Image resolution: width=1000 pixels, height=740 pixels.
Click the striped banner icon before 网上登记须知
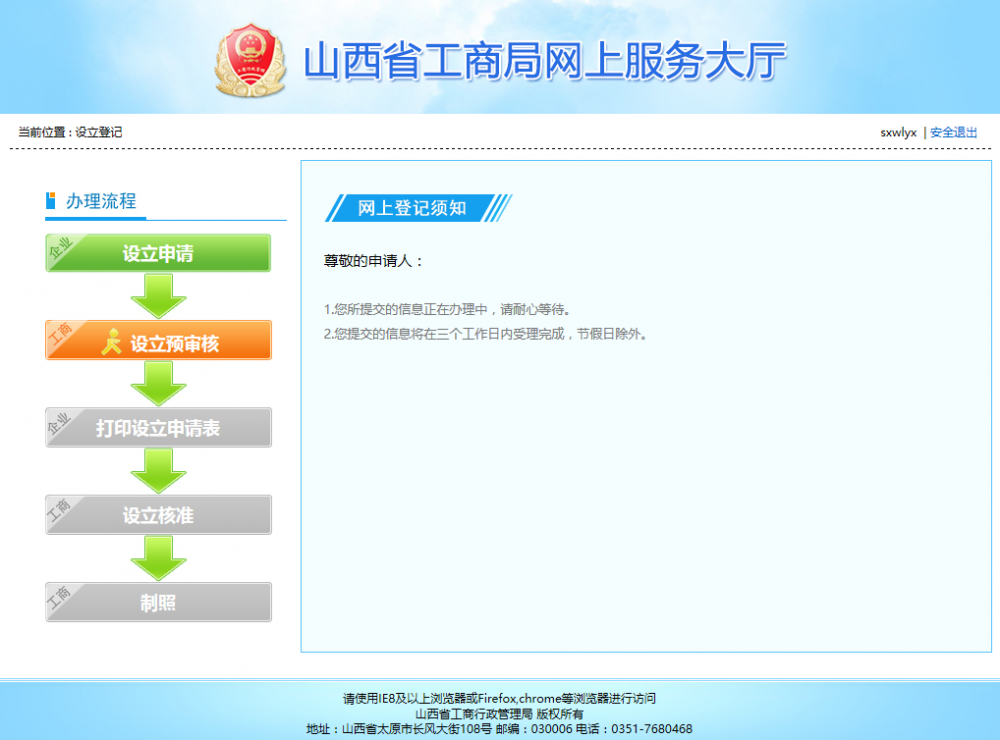click(x=341, y=209)
